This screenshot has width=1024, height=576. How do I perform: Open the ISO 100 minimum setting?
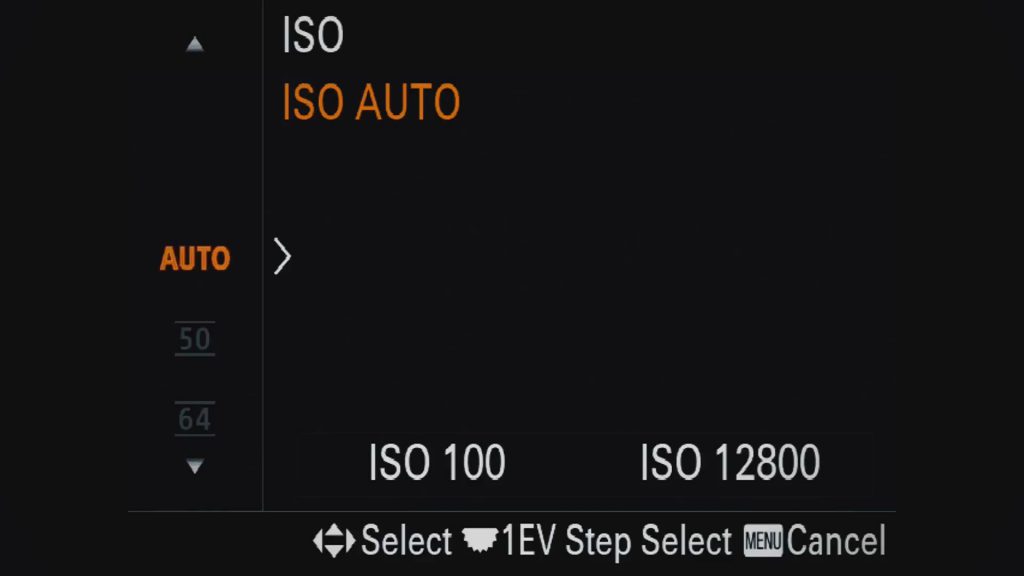point(437,462)
